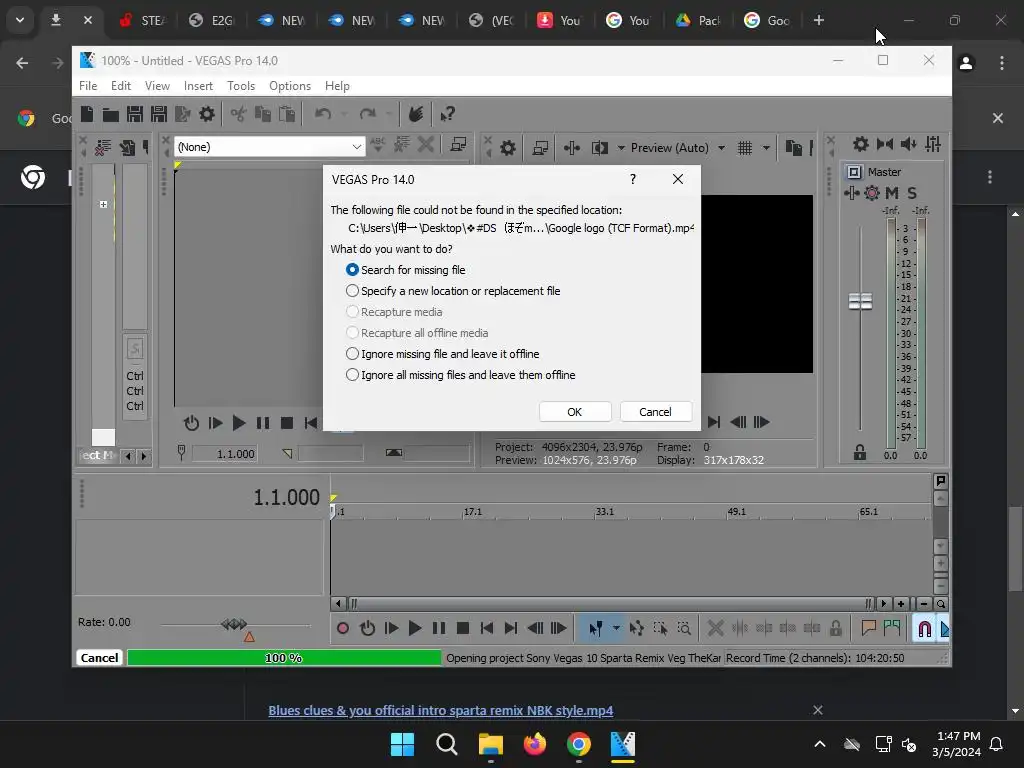
Task: Click the Record button in timeline transport
Action: 343,628
